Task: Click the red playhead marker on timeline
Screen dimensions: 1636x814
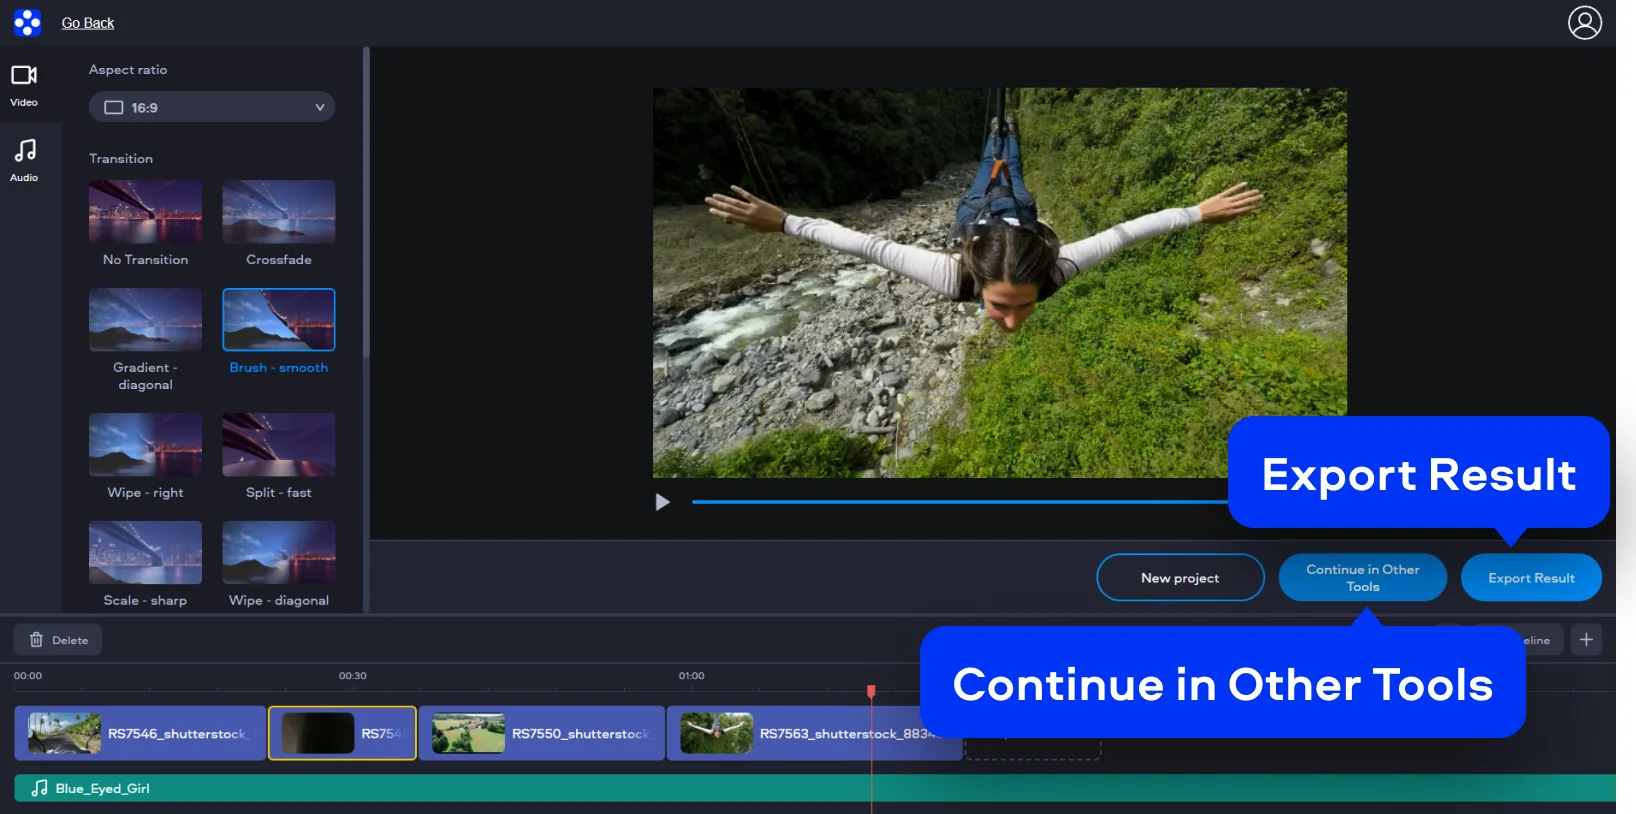Action: pos(871,691)
